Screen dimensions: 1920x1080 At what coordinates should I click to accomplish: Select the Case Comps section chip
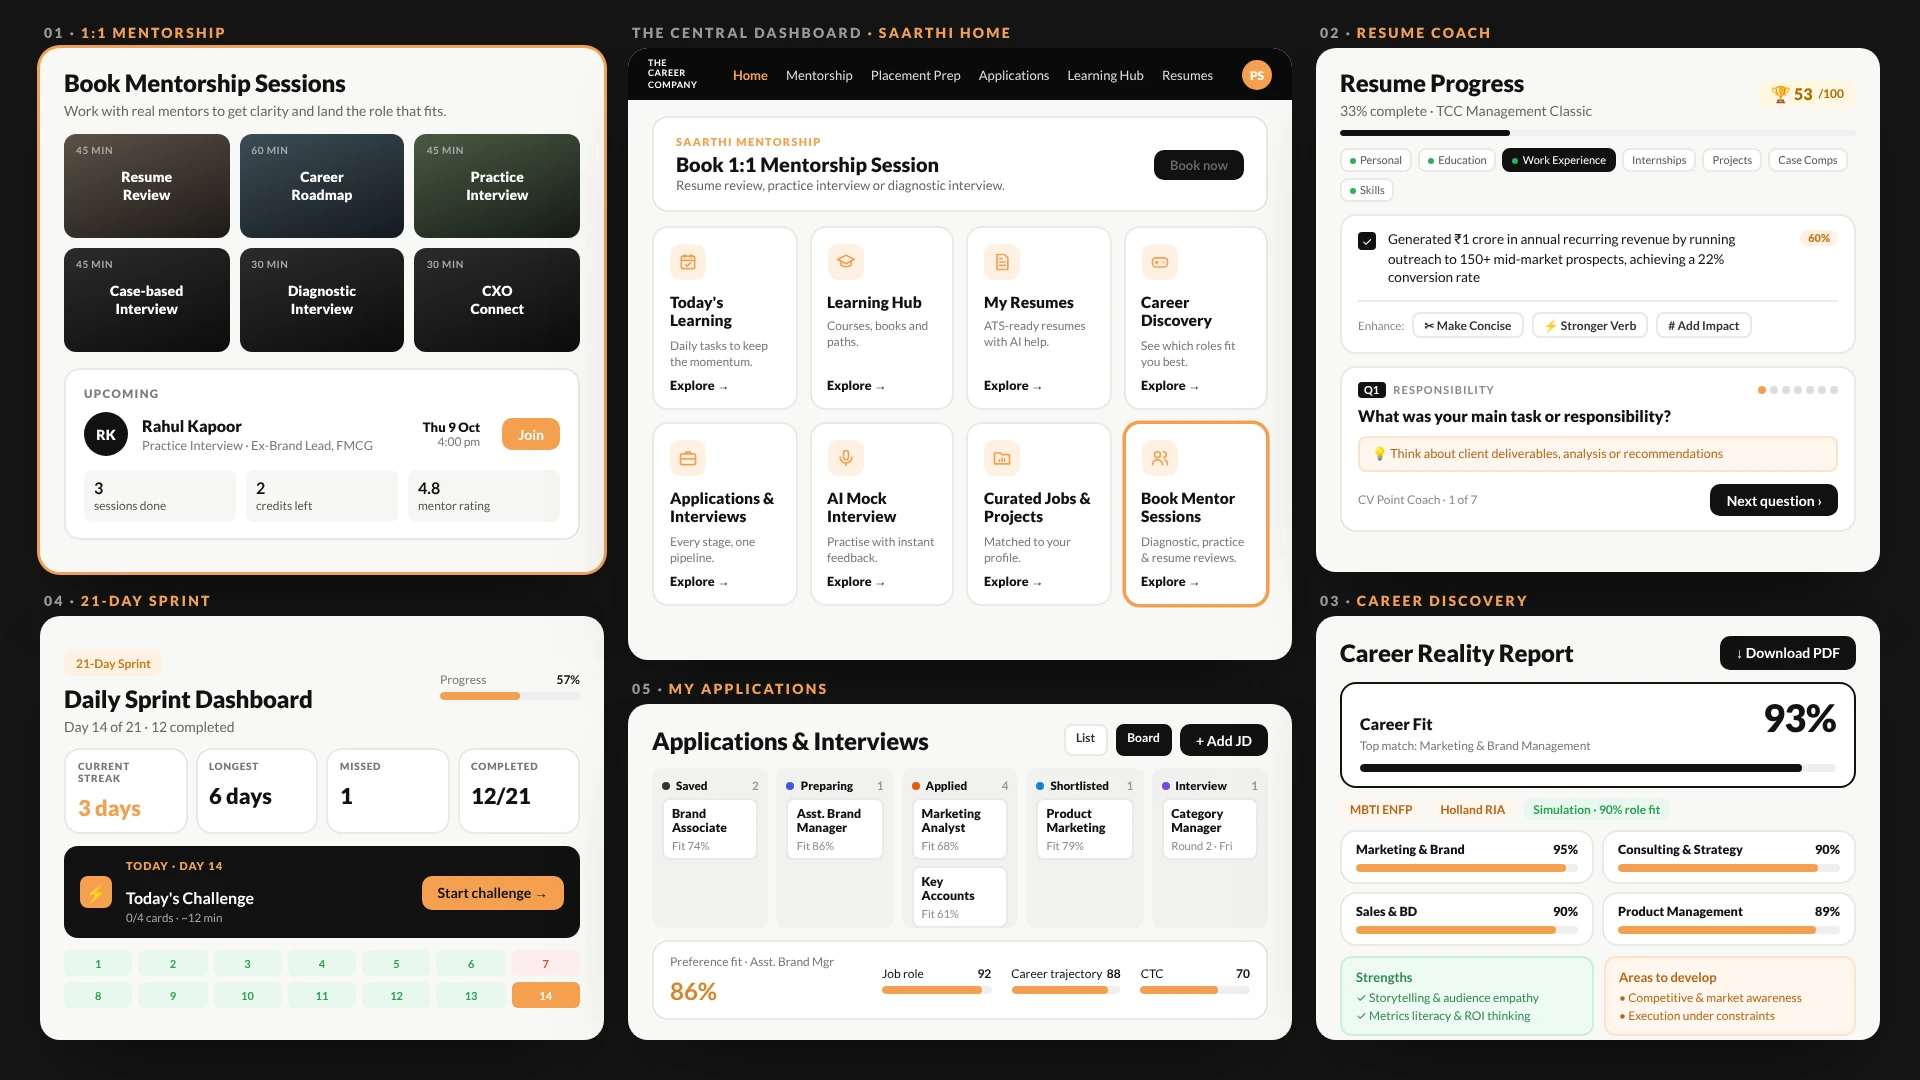click(x=1807, y=160)
